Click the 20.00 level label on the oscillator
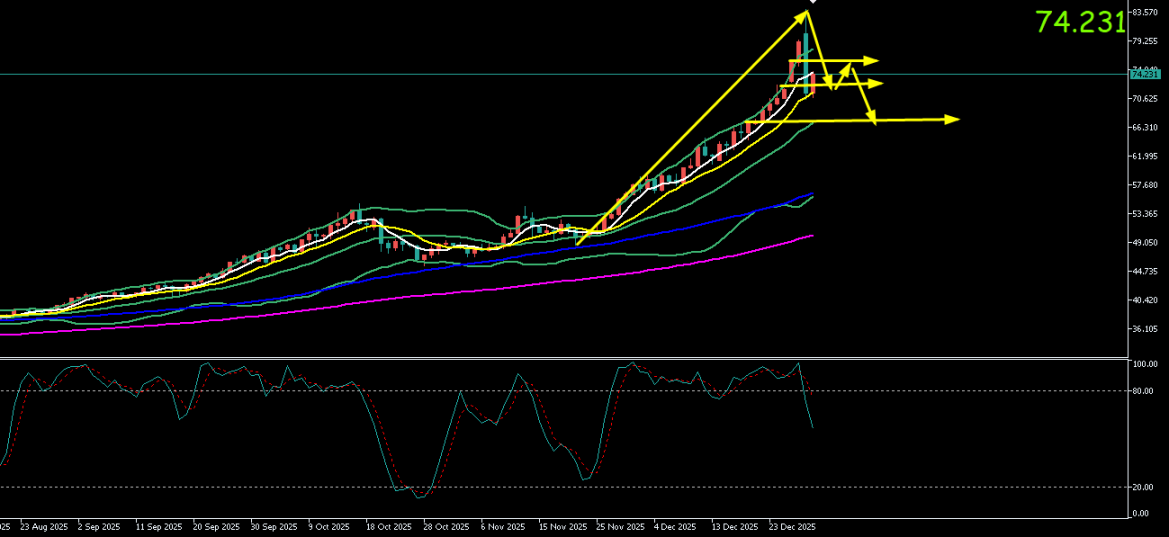 (x=1144, y=487)
